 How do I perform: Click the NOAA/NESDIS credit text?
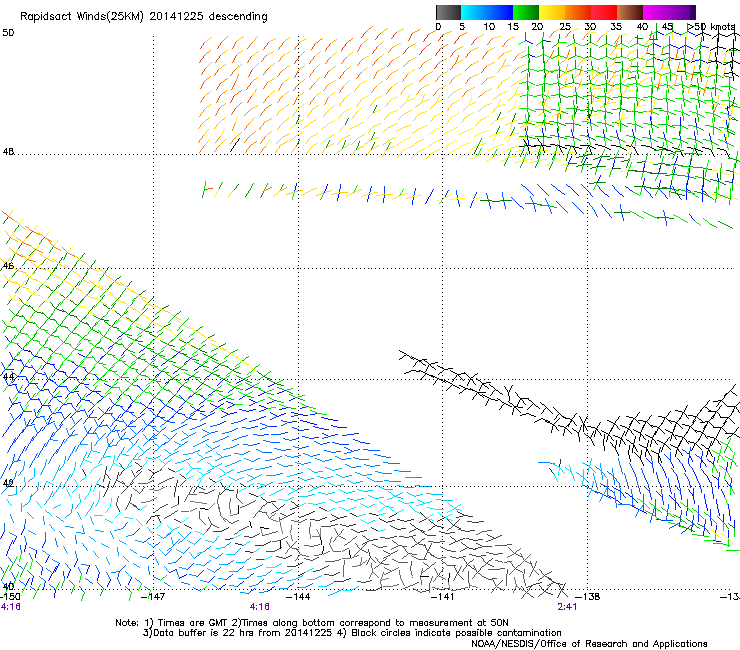point(589,644)
